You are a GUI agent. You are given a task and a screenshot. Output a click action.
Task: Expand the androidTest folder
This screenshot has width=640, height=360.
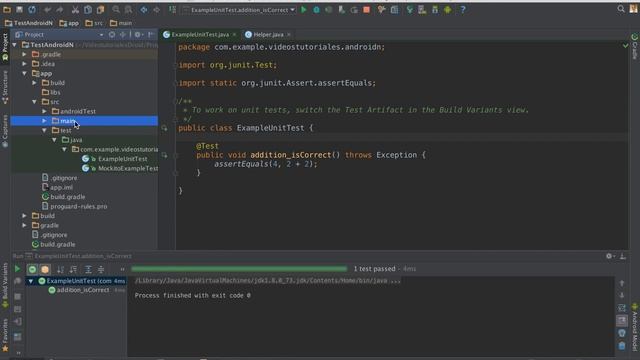pos(44,111)
